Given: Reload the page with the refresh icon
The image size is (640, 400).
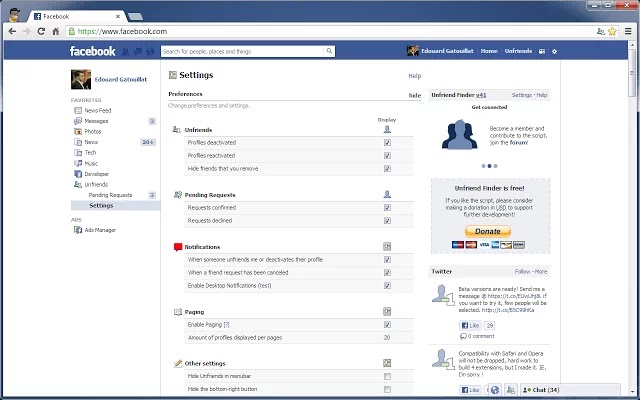Looking at the screenshot, I should tap(41, 31).
